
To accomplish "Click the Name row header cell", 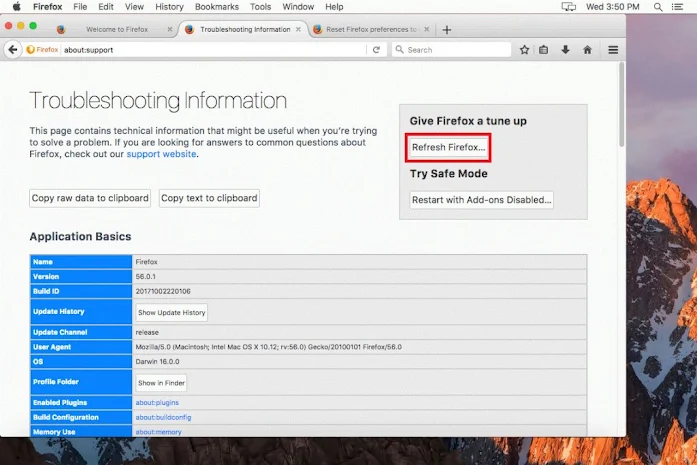I will (x=81, y=262).
